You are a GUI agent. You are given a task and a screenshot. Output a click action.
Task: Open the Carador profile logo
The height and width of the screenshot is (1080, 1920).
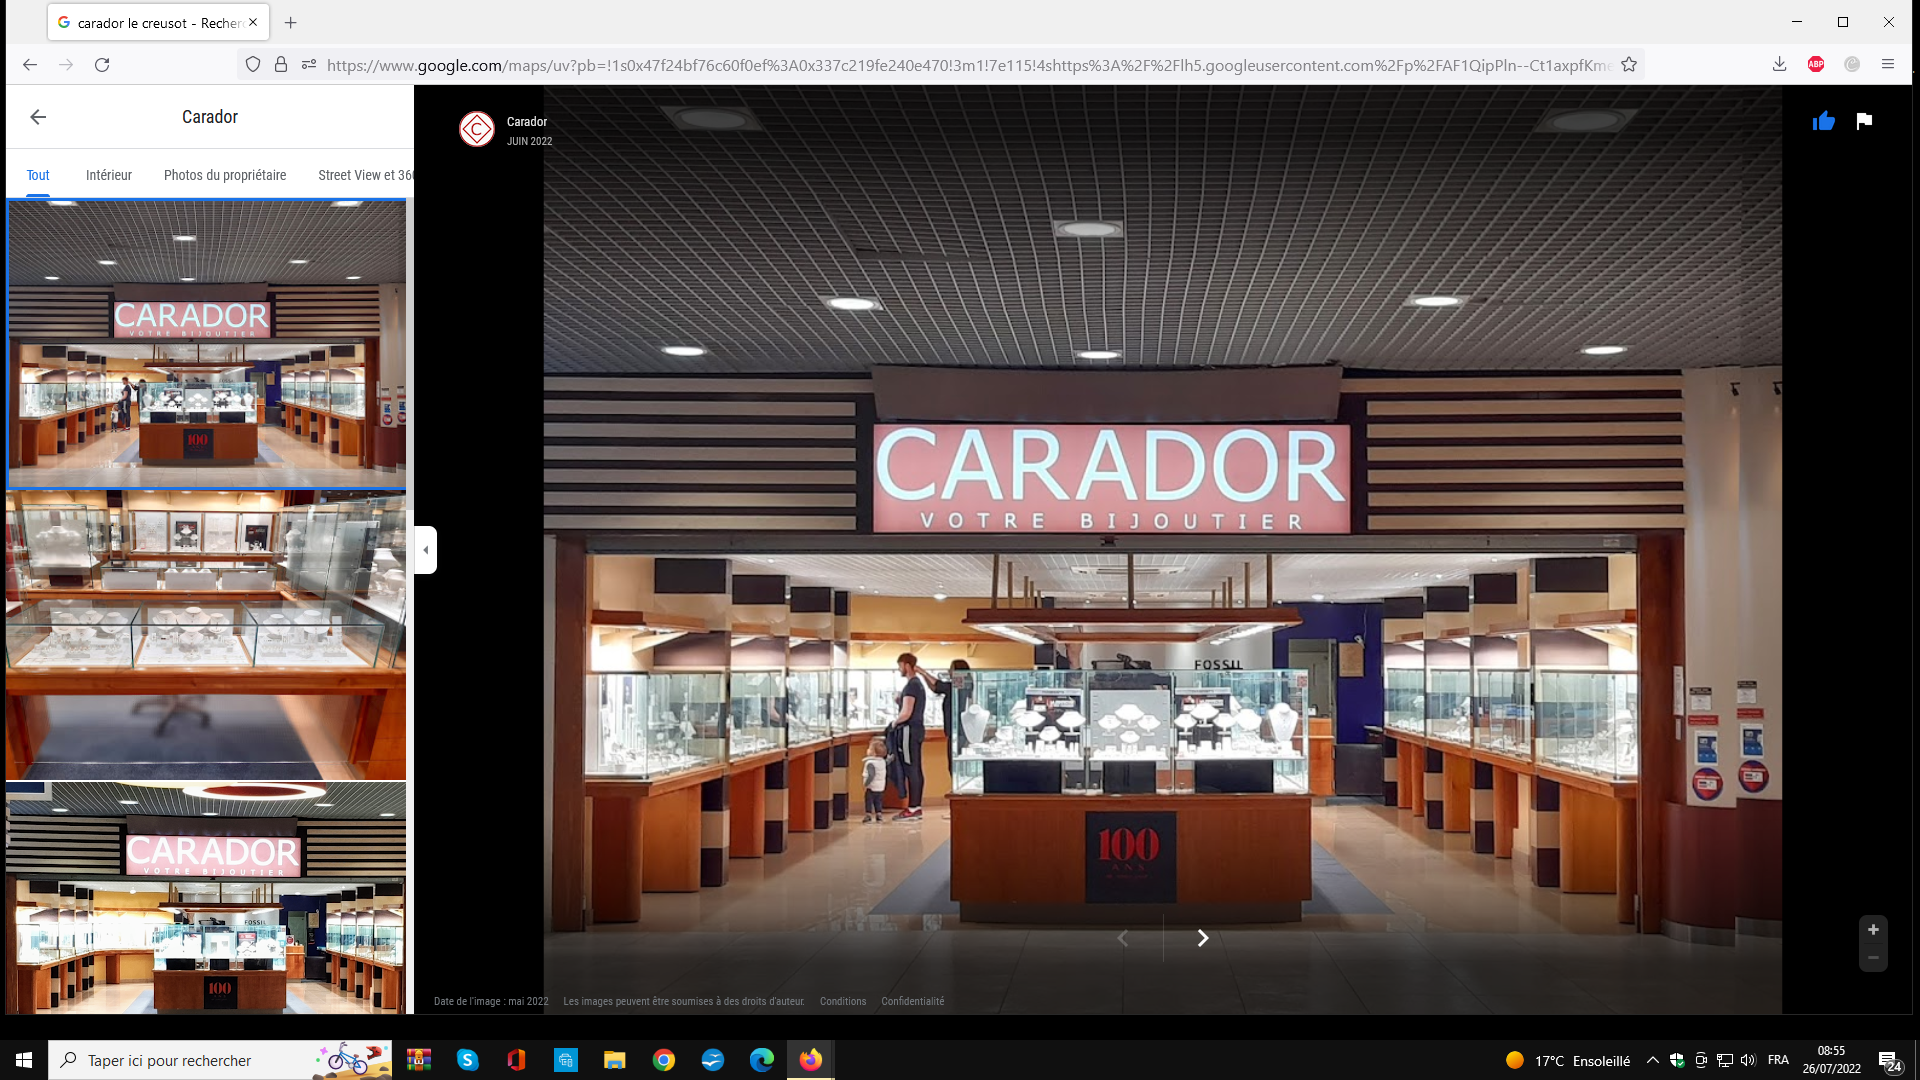tap(477, 129)
